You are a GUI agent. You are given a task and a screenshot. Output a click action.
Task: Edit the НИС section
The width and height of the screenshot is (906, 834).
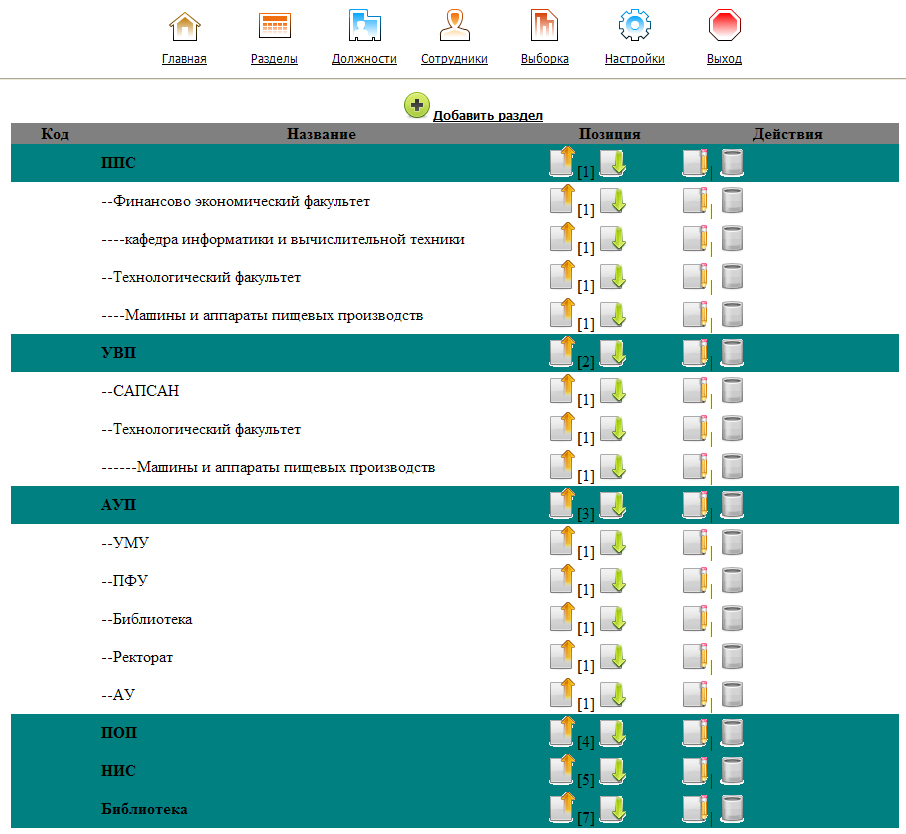click(x=696, y=771)
